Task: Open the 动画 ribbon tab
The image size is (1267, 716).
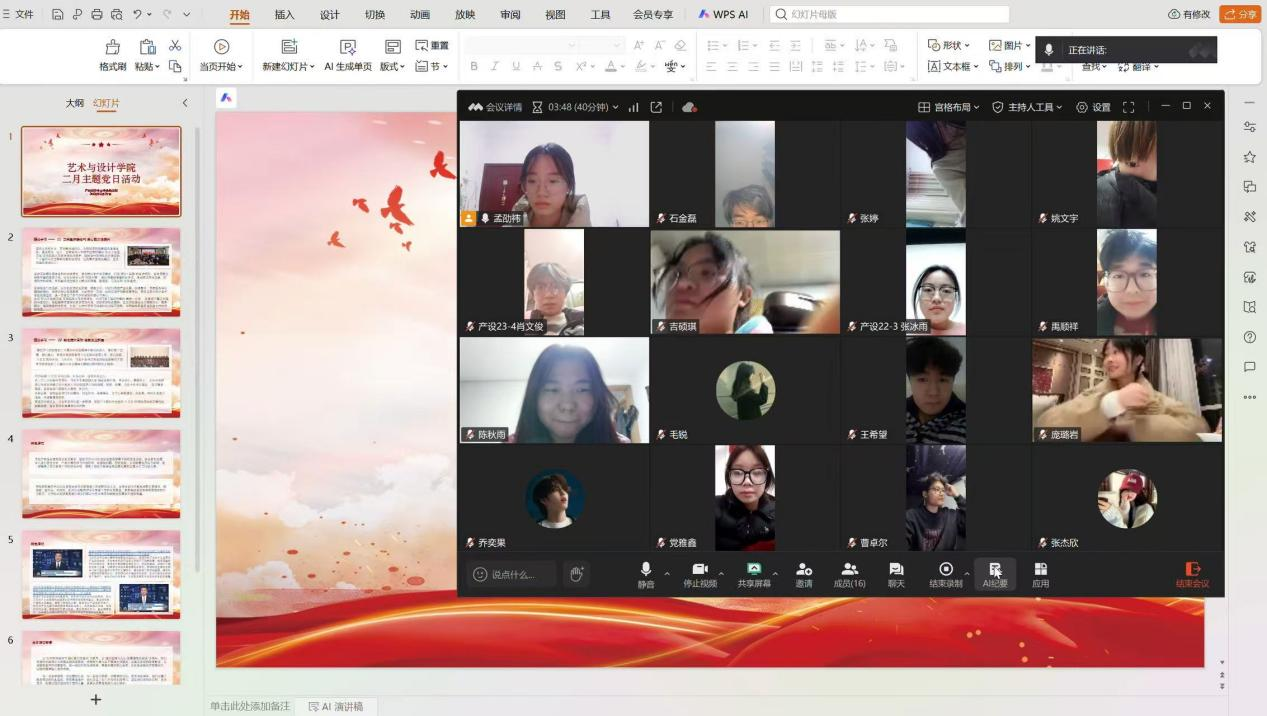Action: (419, 15)
